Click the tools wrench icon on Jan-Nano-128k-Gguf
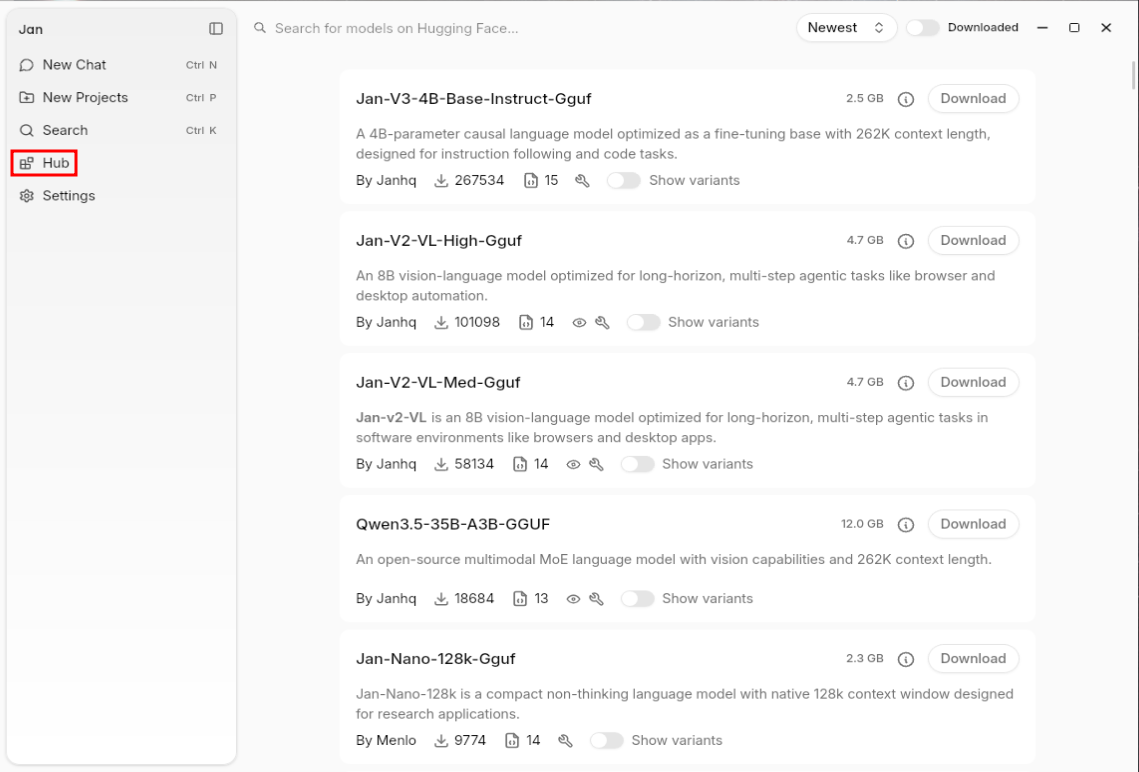1139x772 pixels. (x=565, y=741)
